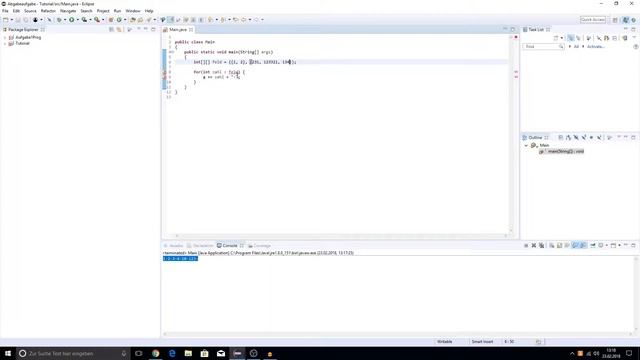This screenshot has height=360, width=640.
Task: Click the Debug perspective icon at top right
Action: tap(634, 20)
